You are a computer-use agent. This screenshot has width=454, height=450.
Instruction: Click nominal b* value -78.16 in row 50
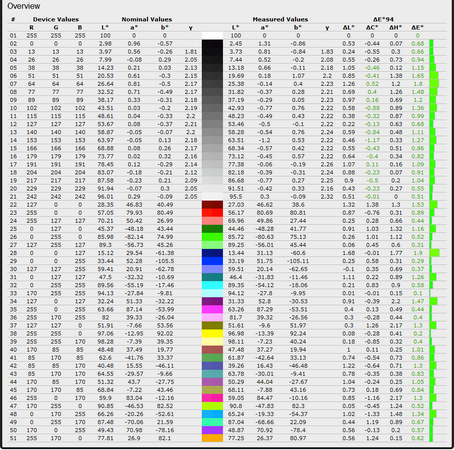coord(165,430)
